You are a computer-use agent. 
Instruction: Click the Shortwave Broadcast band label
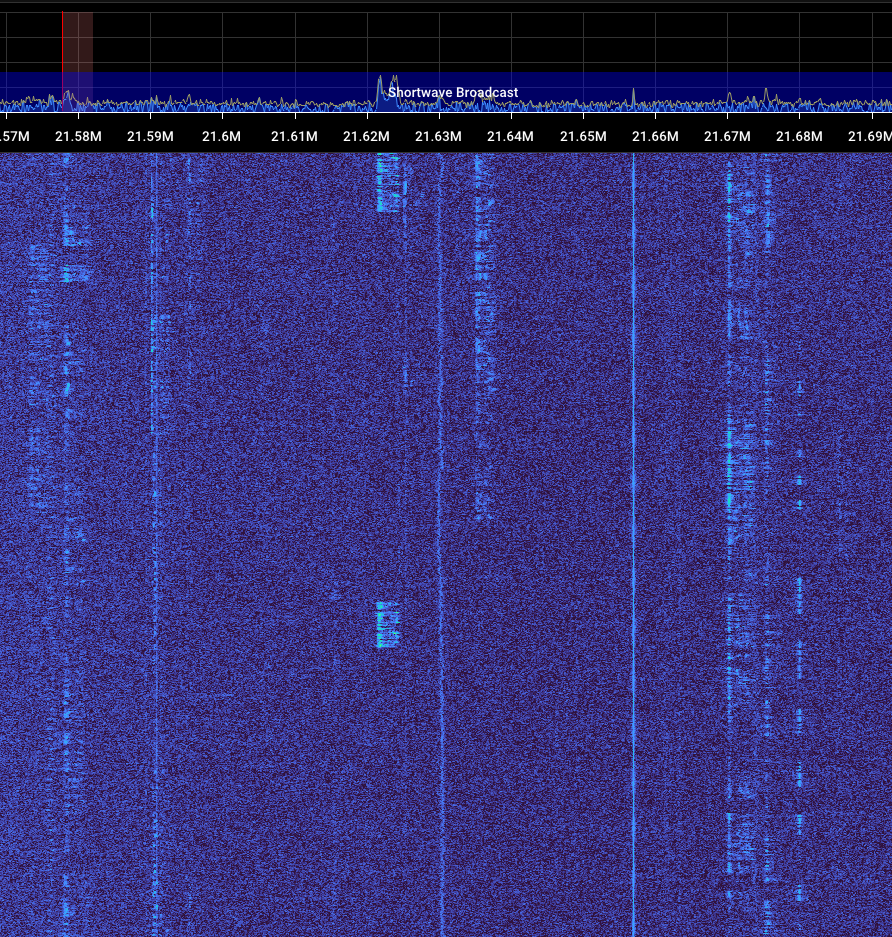453,93
